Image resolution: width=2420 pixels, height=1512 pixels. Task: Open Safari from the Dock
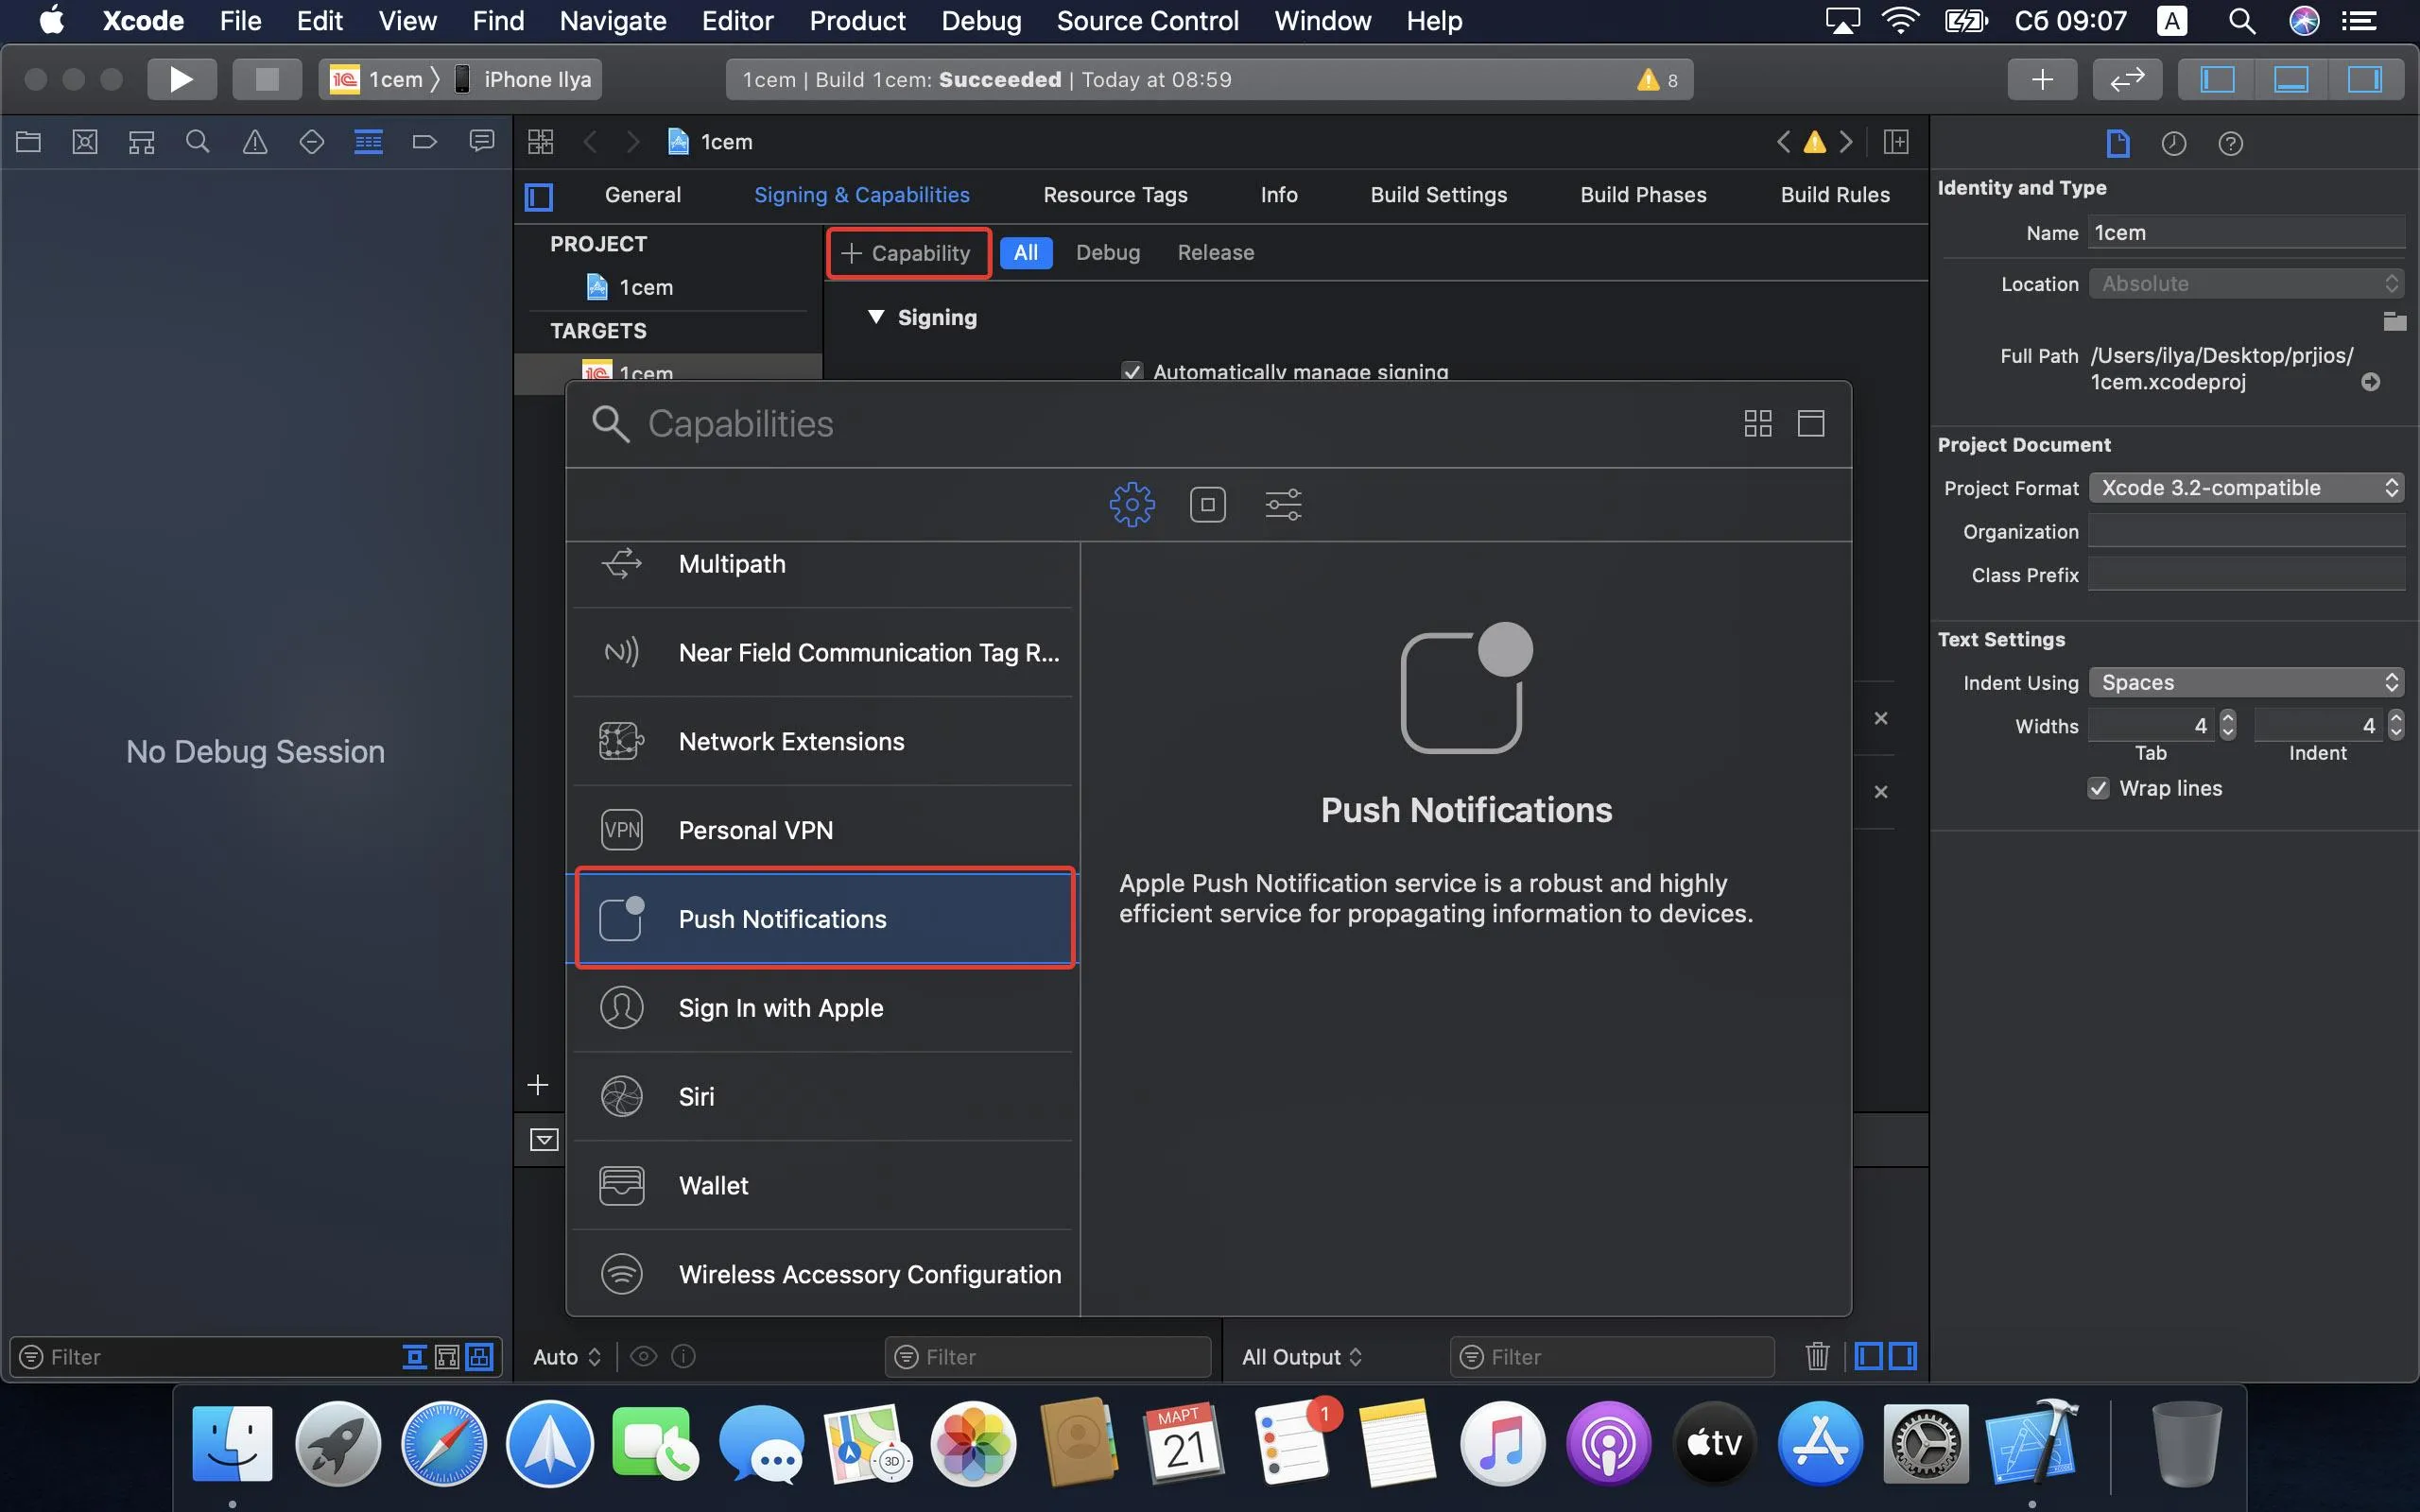(443, 1444)
